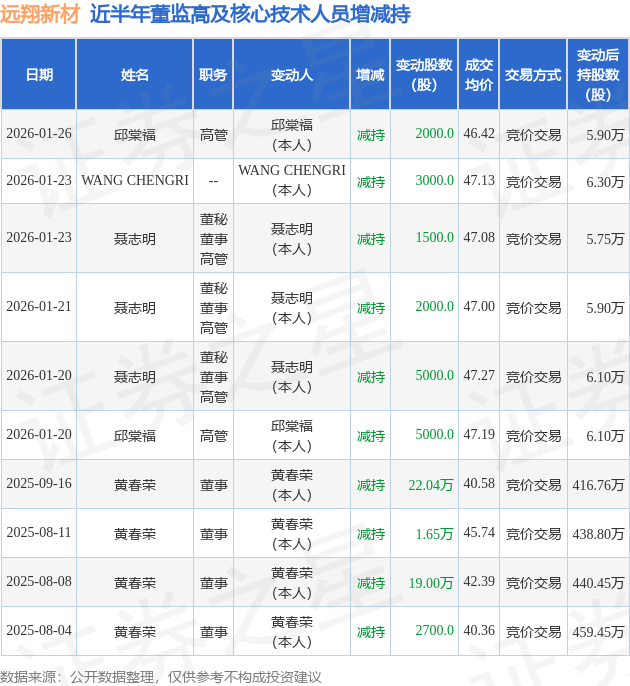Image resolution: width=630 pixels, height=686 pixels.
Task: Click the holdings value 440.45万
Action: (598, 583)
